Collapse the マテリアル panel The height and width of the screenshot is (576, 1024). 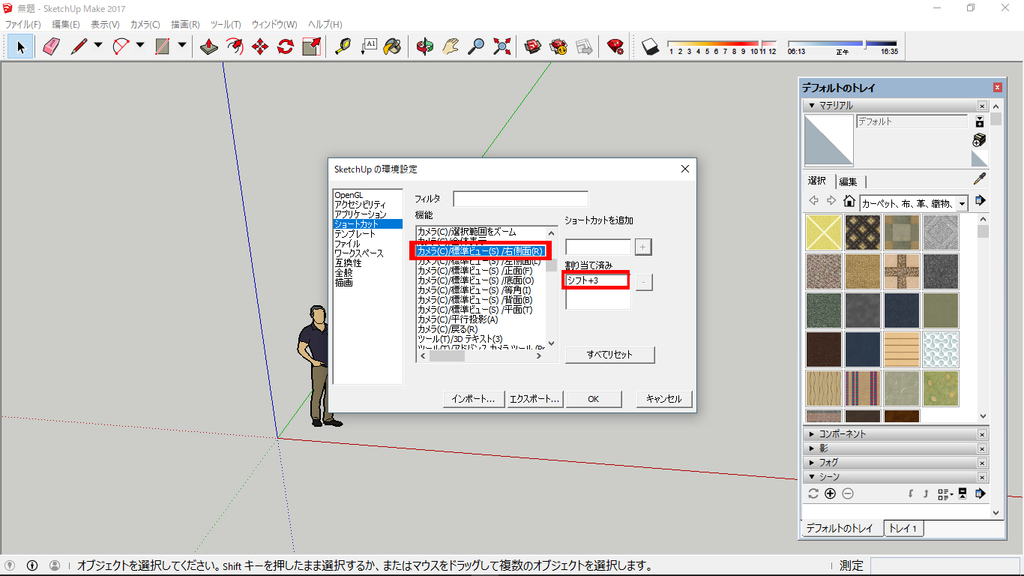tap(812, 105)
